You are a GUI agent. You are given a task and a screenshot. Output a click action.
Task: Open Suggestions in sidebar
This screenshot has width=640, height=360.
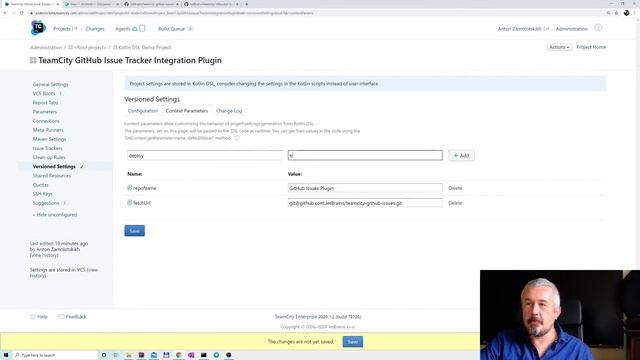[x=46, y=203]
